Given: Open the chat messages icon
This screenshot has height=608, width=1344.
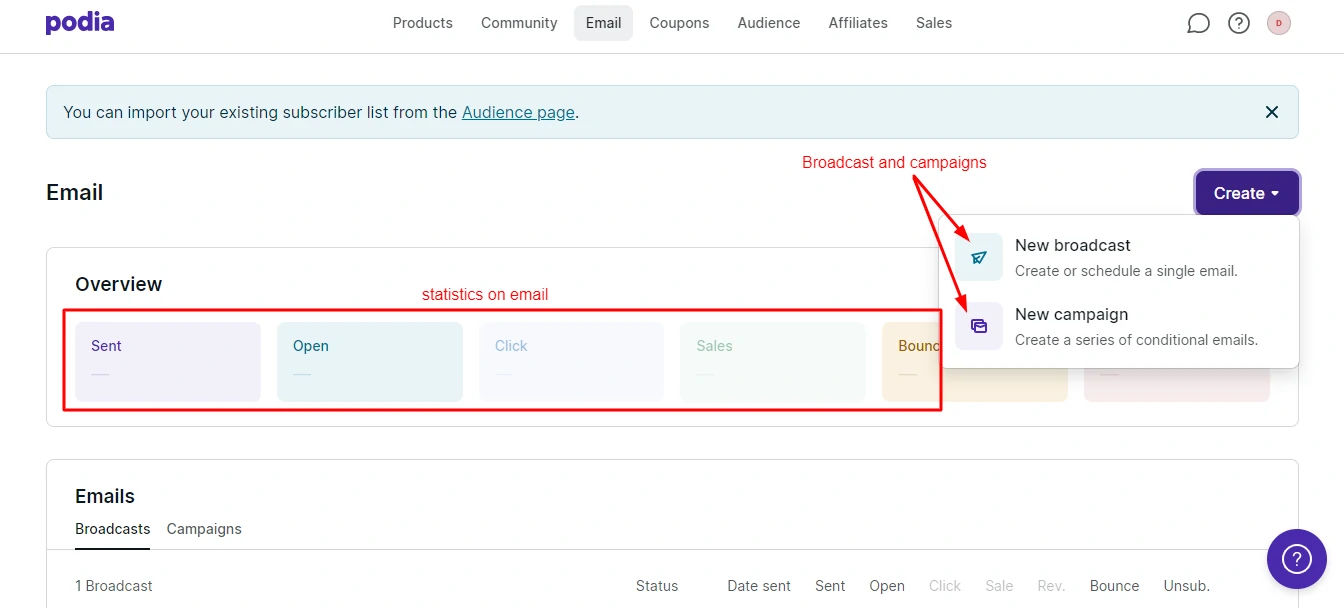Looking at the screenshot, I should (x=1198, y=23).
